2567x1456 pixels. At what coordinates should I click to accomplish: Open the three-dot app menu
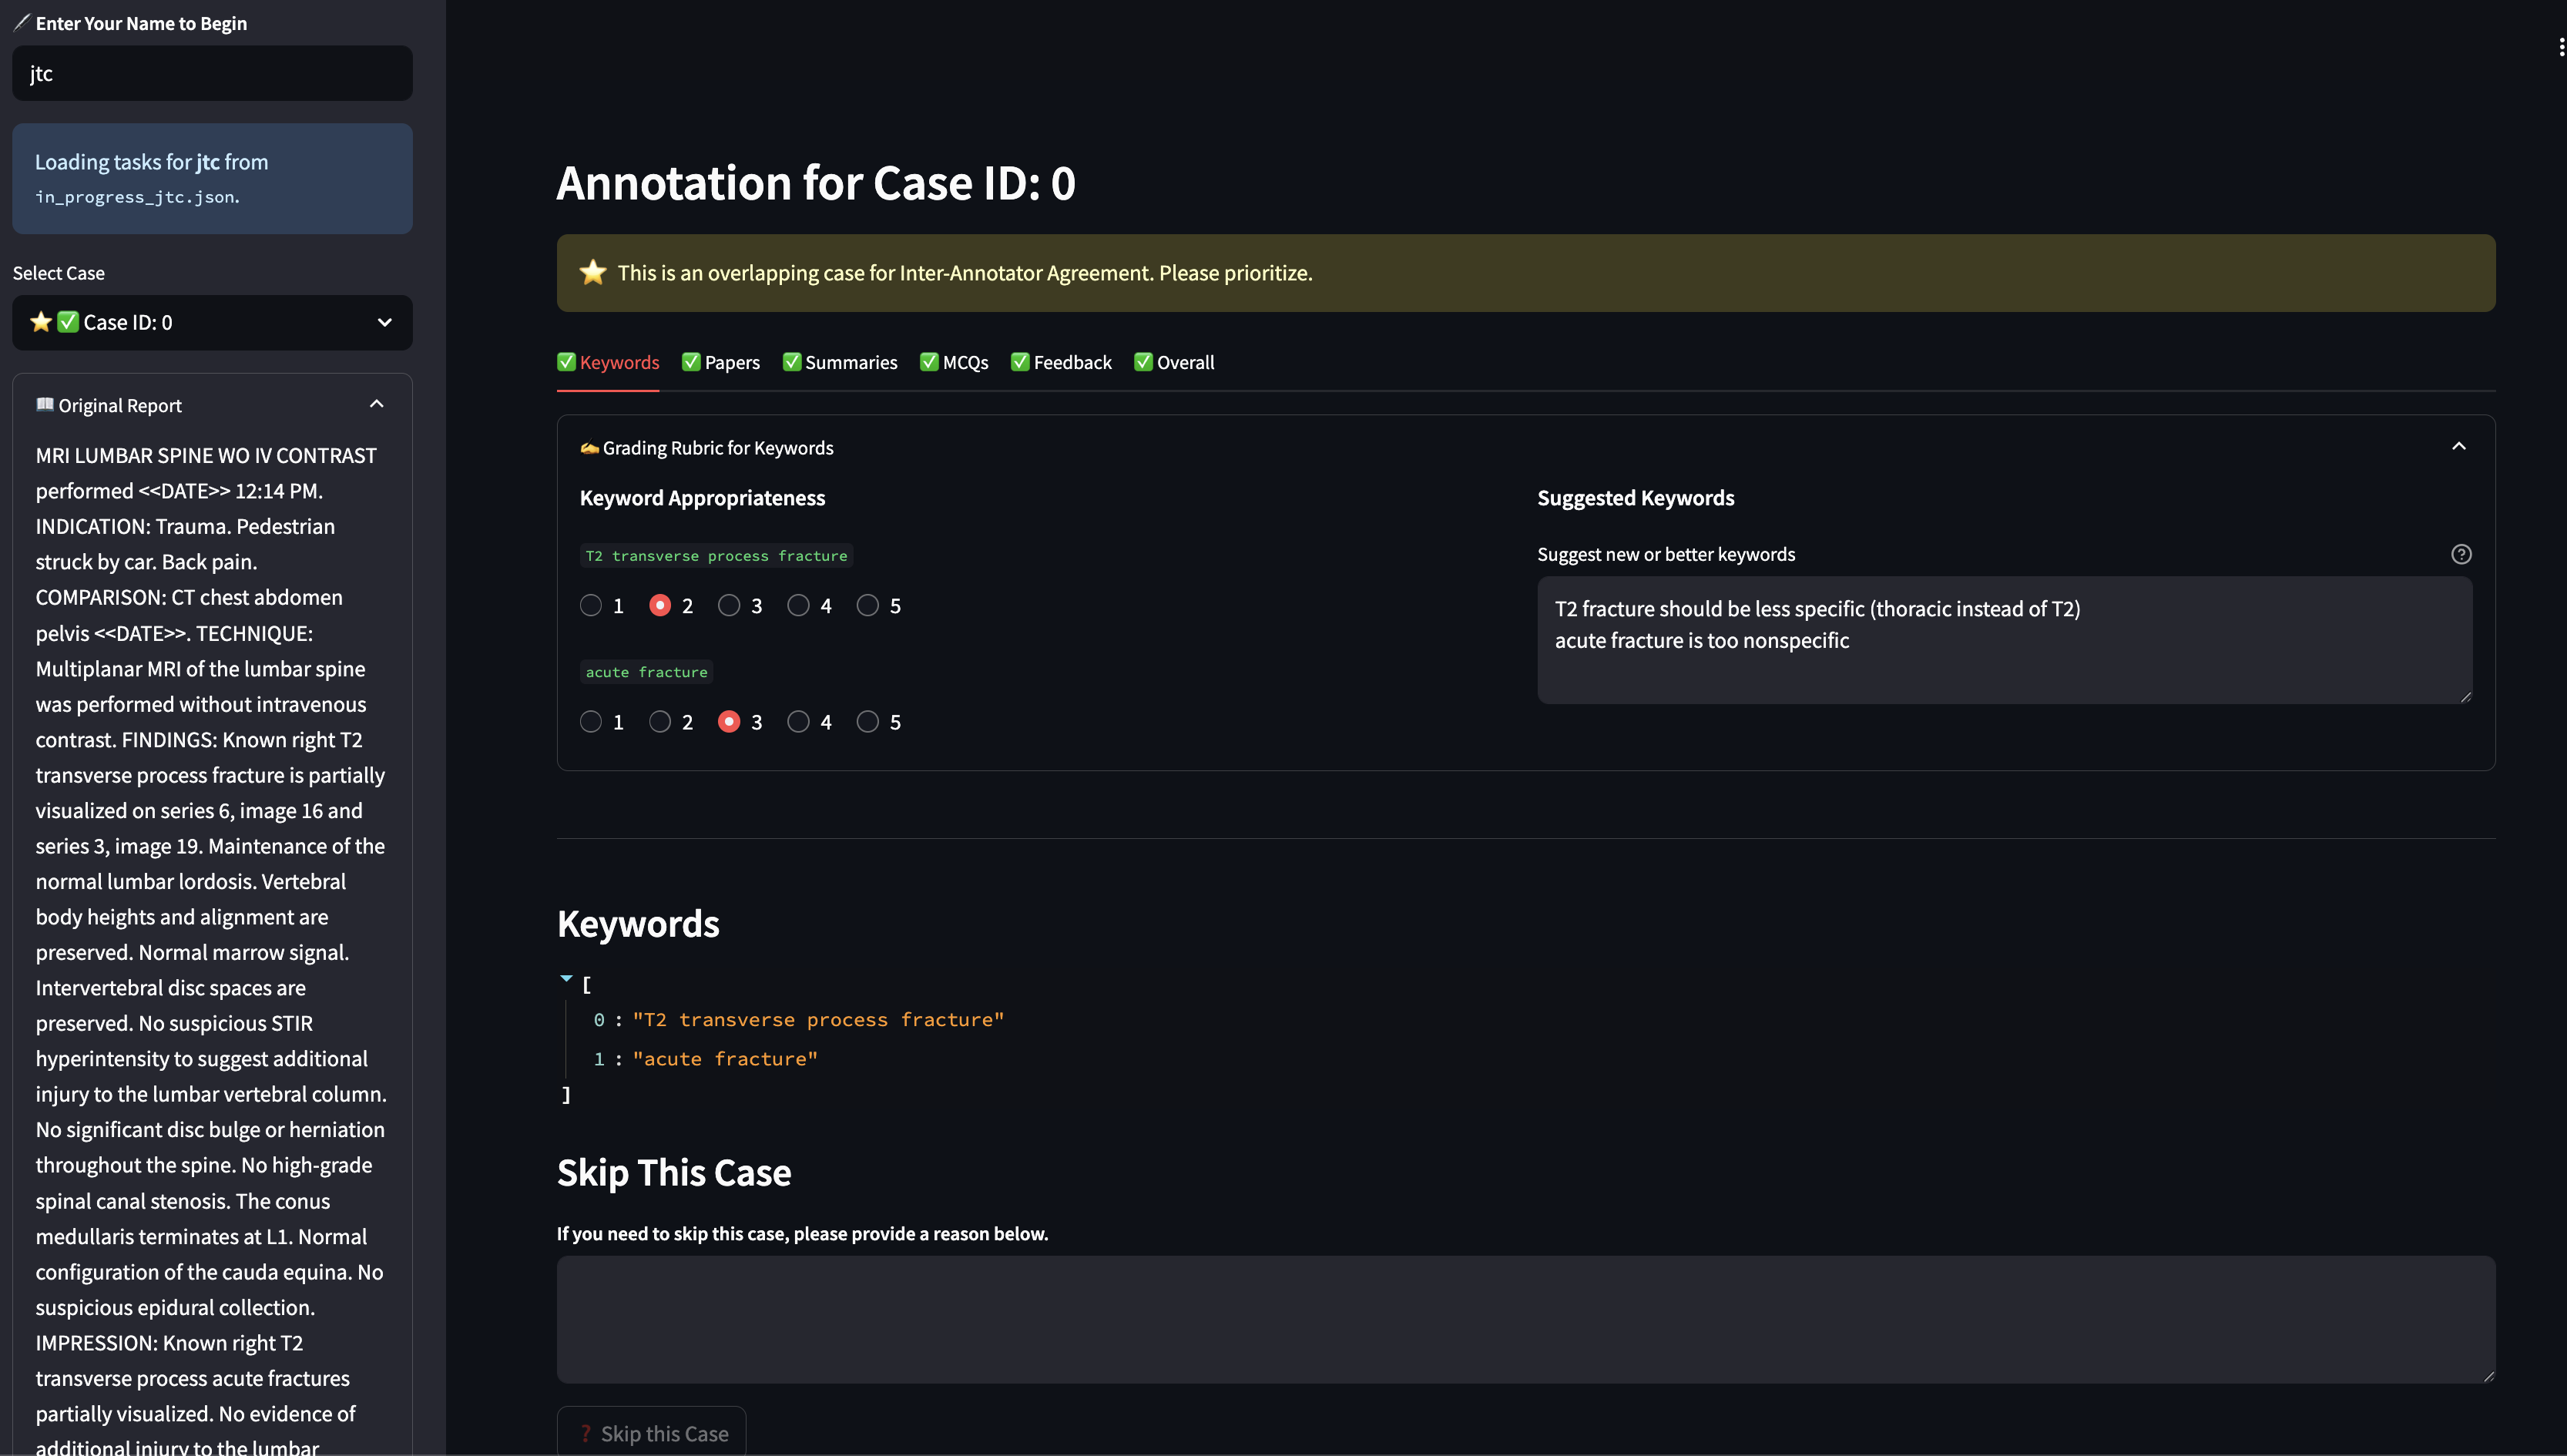[x=2560, y=47]
